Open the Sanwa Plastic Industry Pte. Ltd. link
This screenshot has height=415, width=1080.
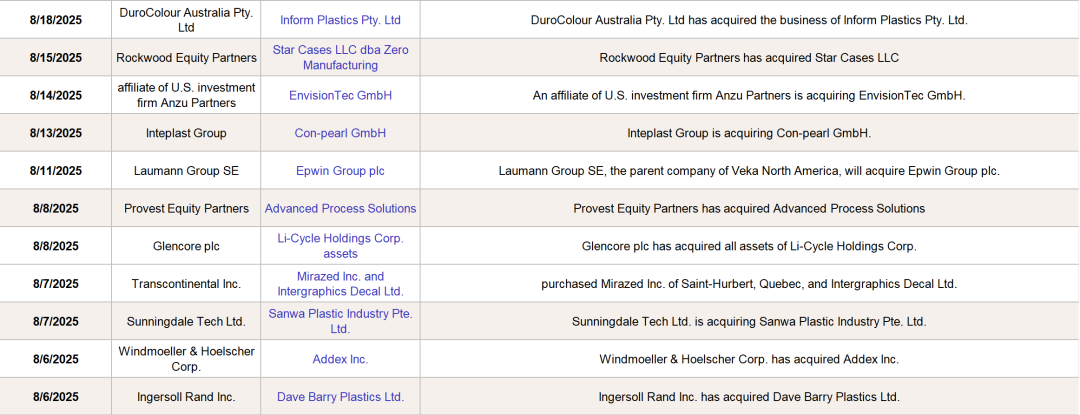click(340, 321)
